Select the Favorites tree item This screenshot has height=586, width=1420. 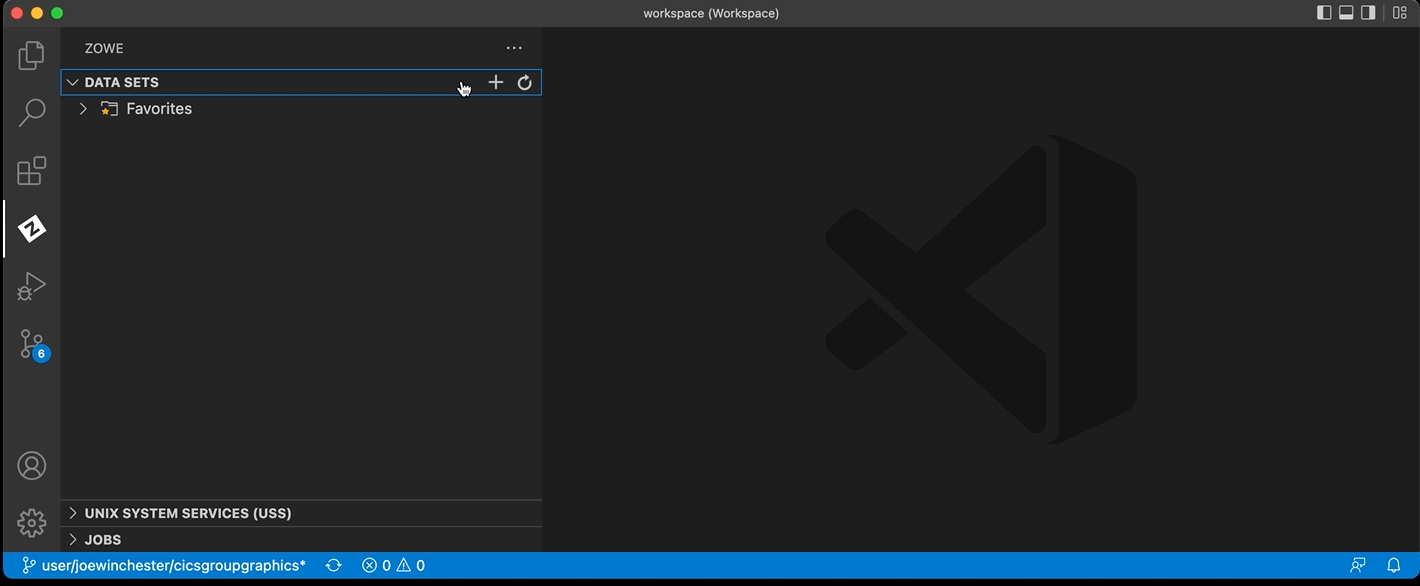pos(301,109)
